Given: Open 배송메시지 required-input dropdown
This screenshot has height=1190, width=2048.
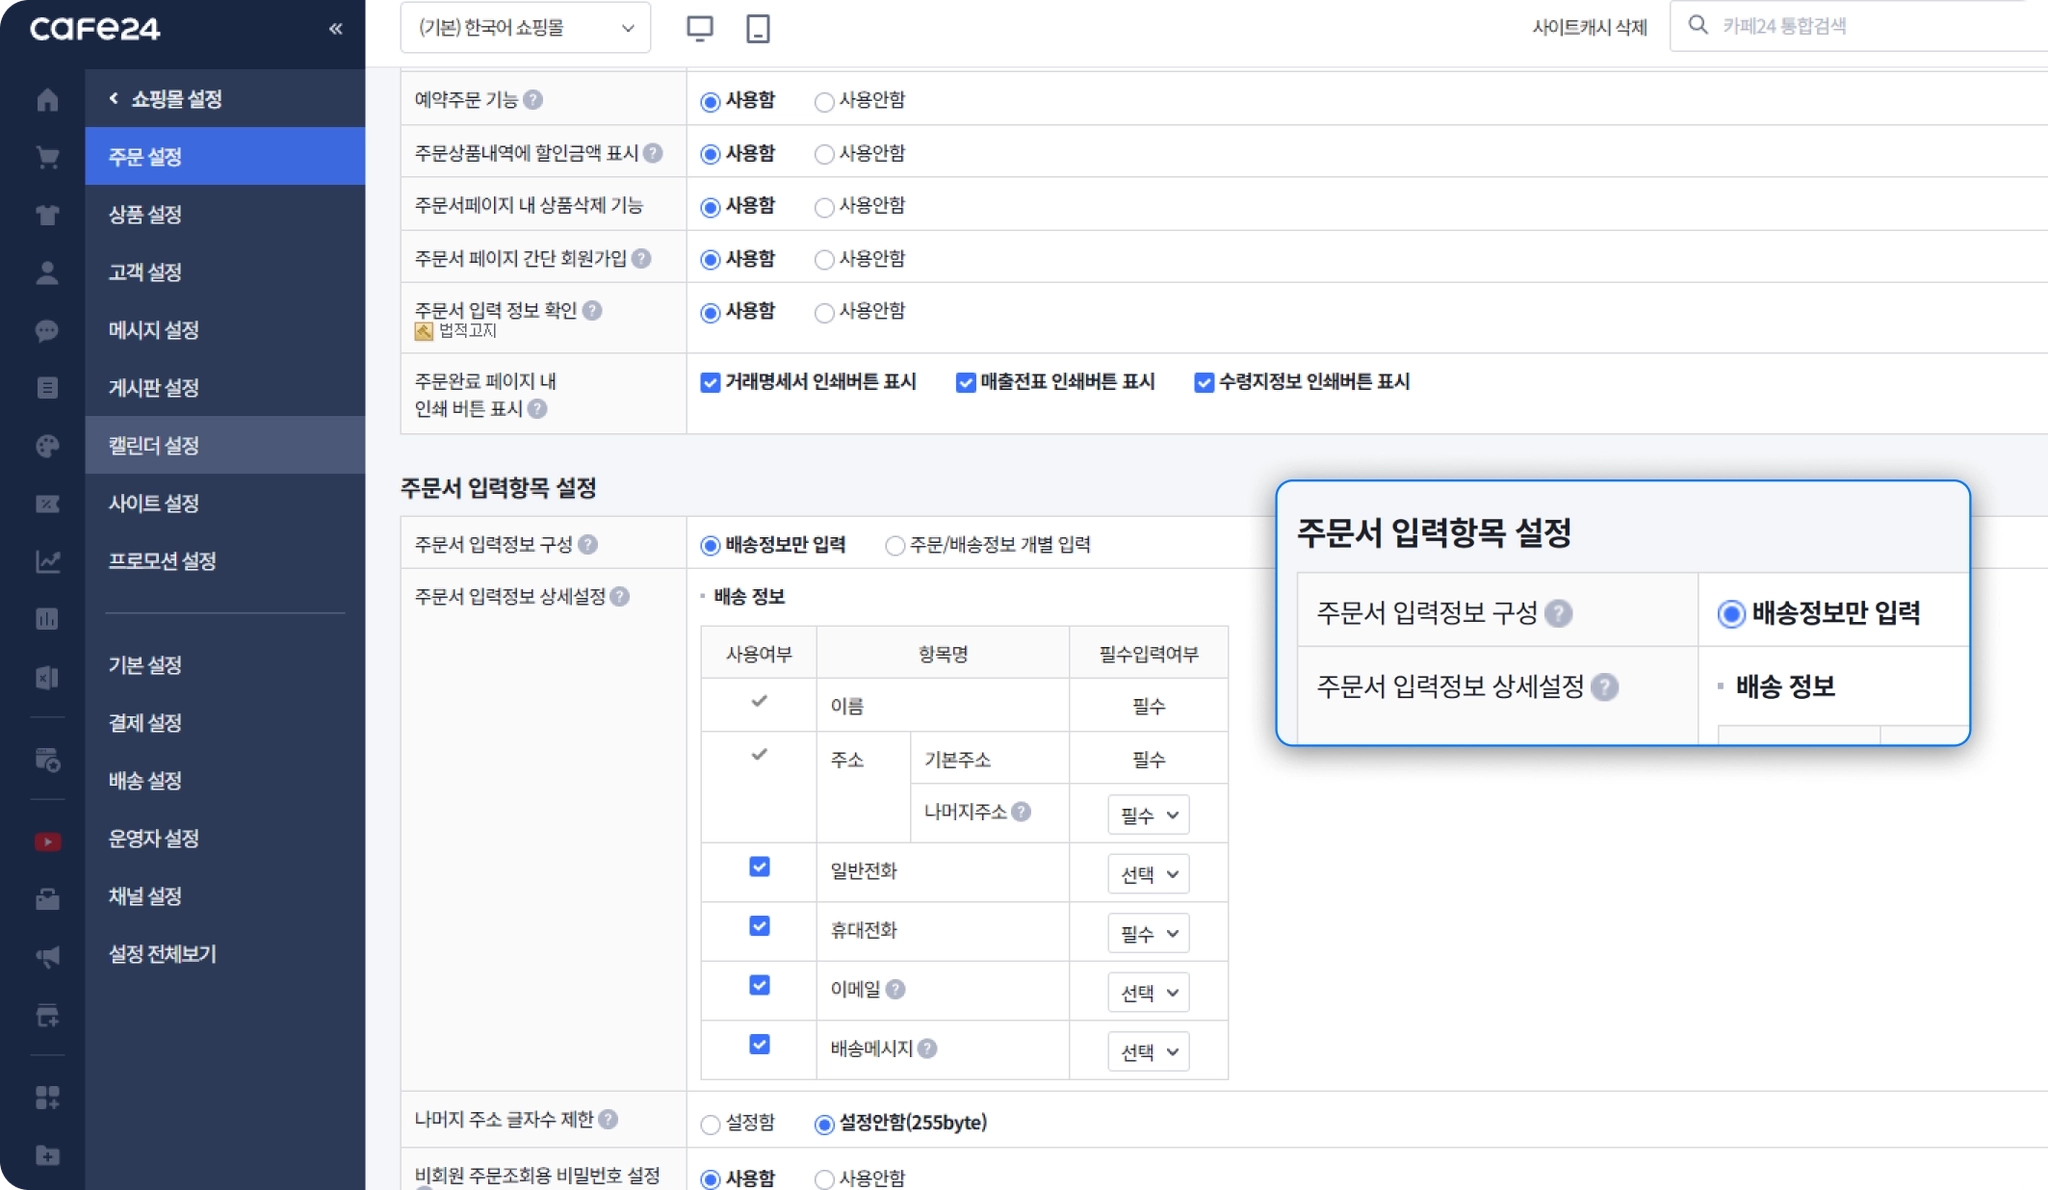Looking at the screenshot, I should (x=1148, y=1051).
